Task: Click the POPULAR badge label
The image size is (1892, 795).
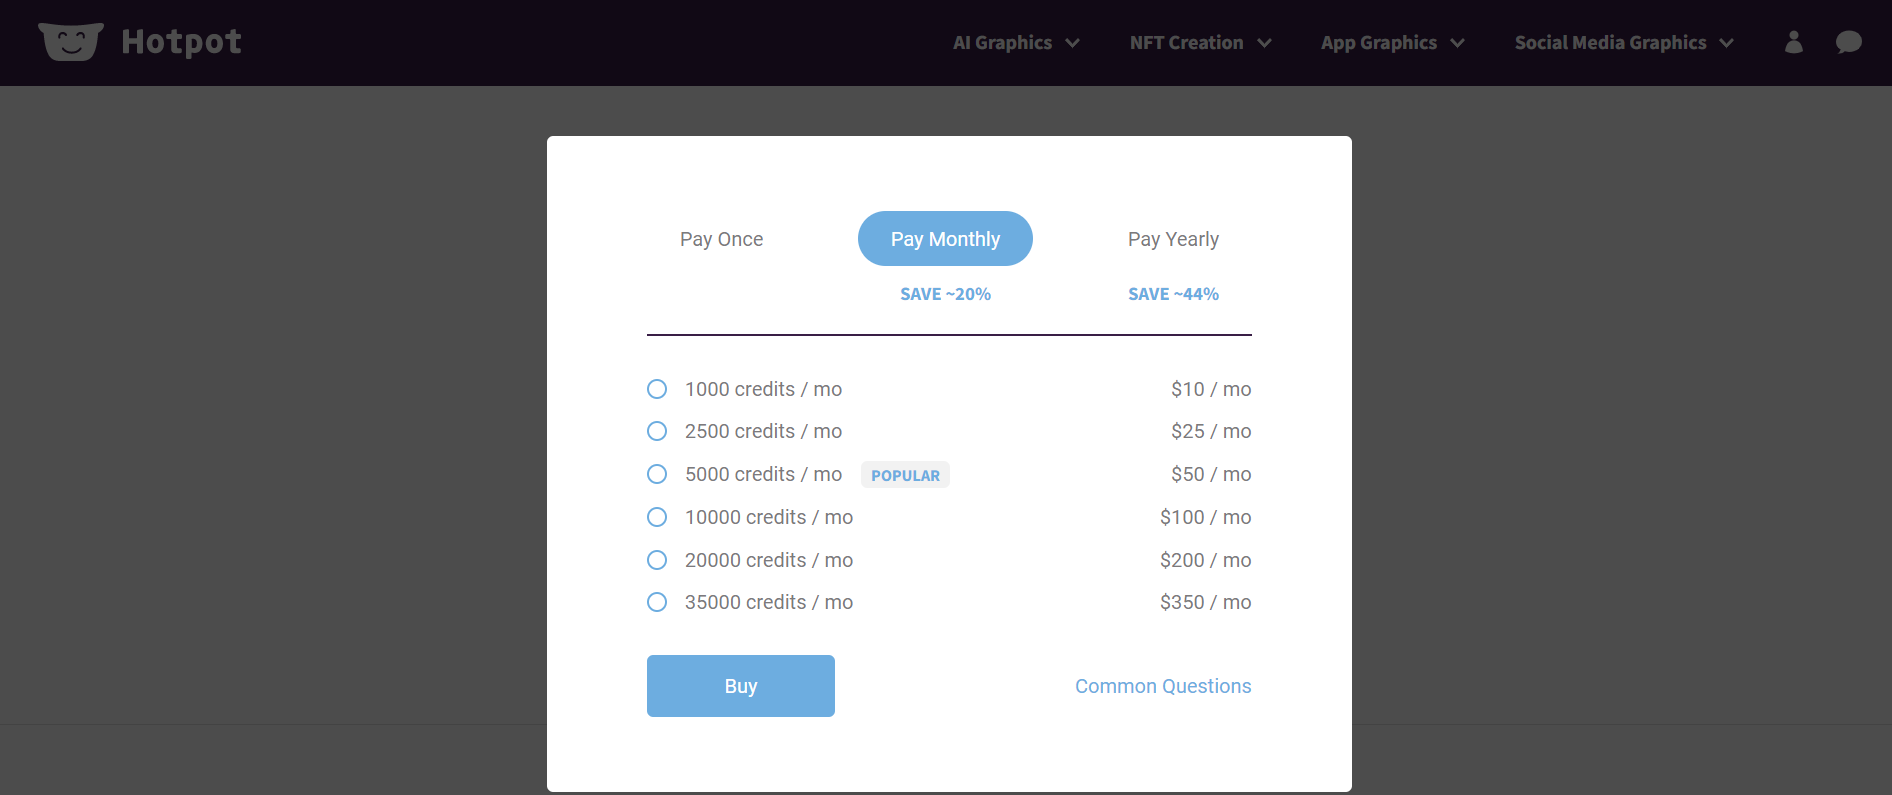Action: click(x=905, y=475)
